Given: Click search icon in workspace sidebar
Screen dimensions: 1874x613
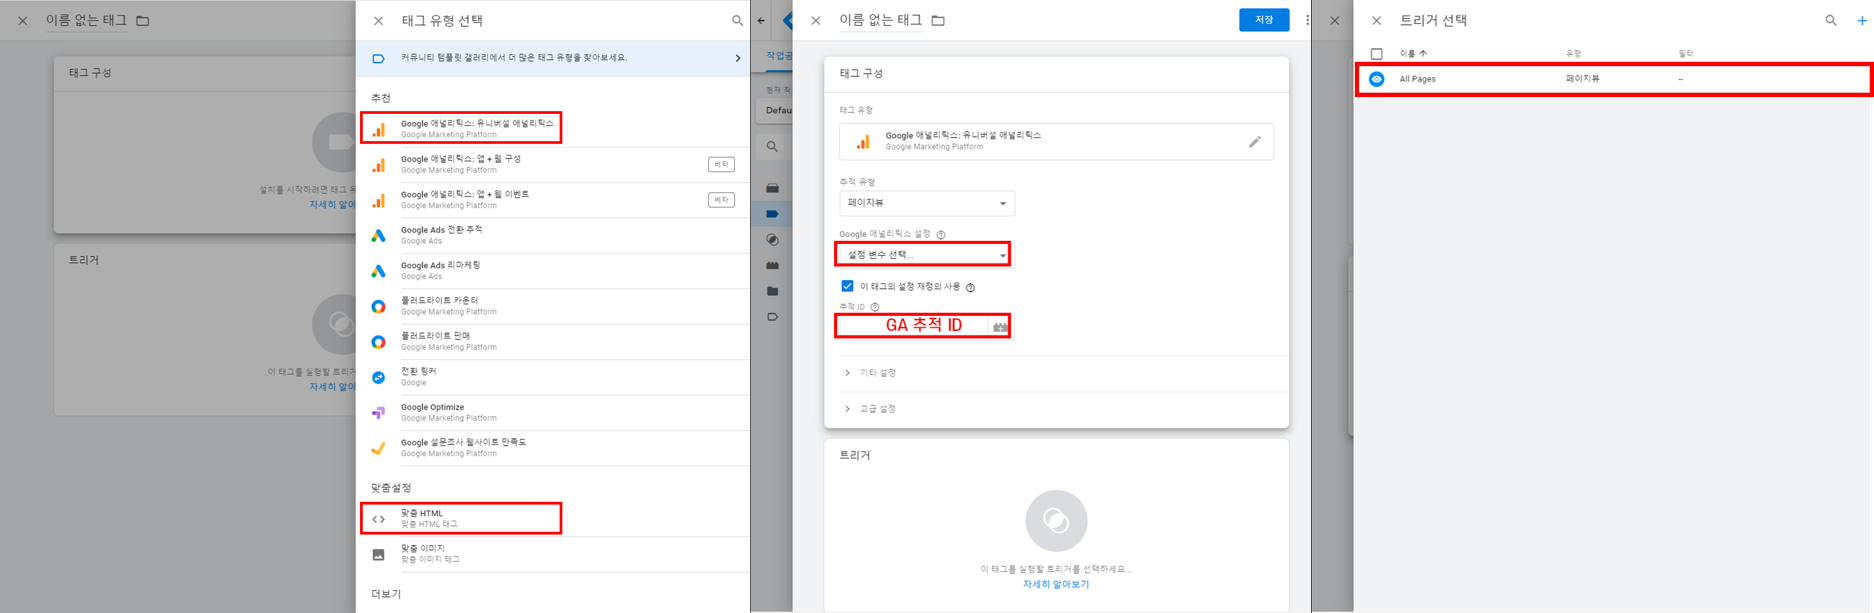Looking at the screenshot, I should [x=772, y=147].
